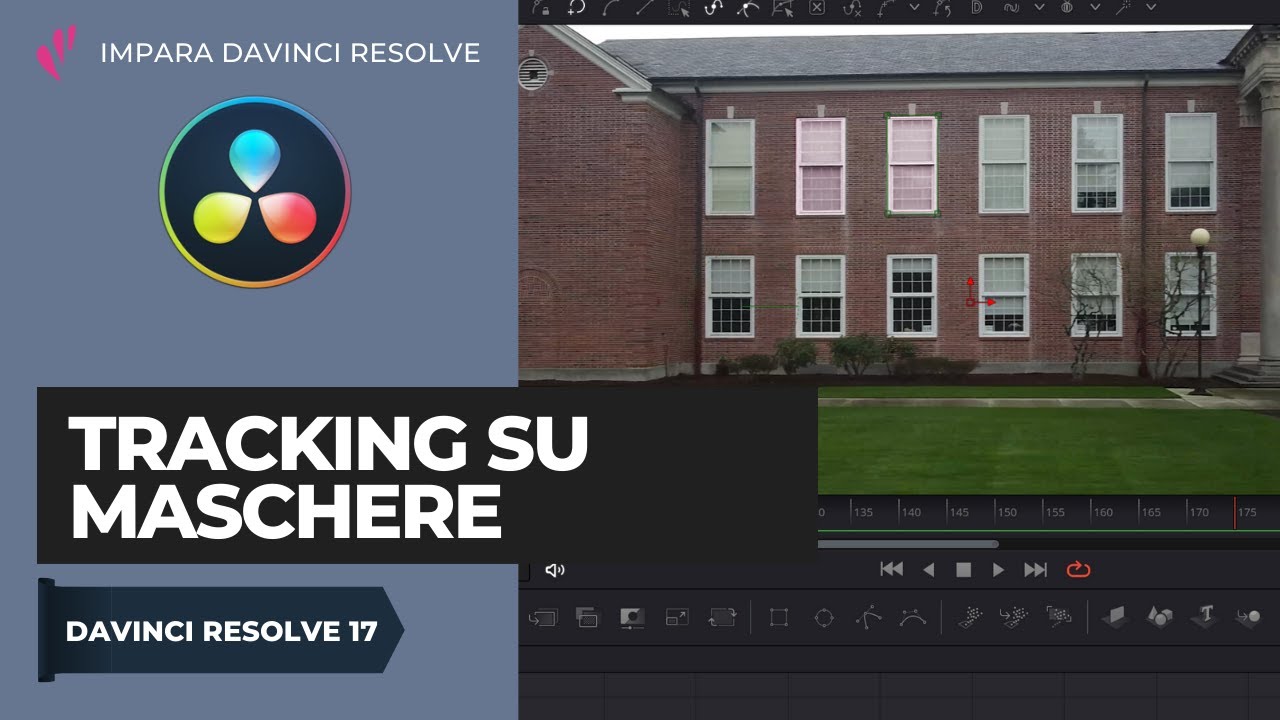Add a Text 3D node
This screenshot has height=720, width=1280.
[1205, 617]
